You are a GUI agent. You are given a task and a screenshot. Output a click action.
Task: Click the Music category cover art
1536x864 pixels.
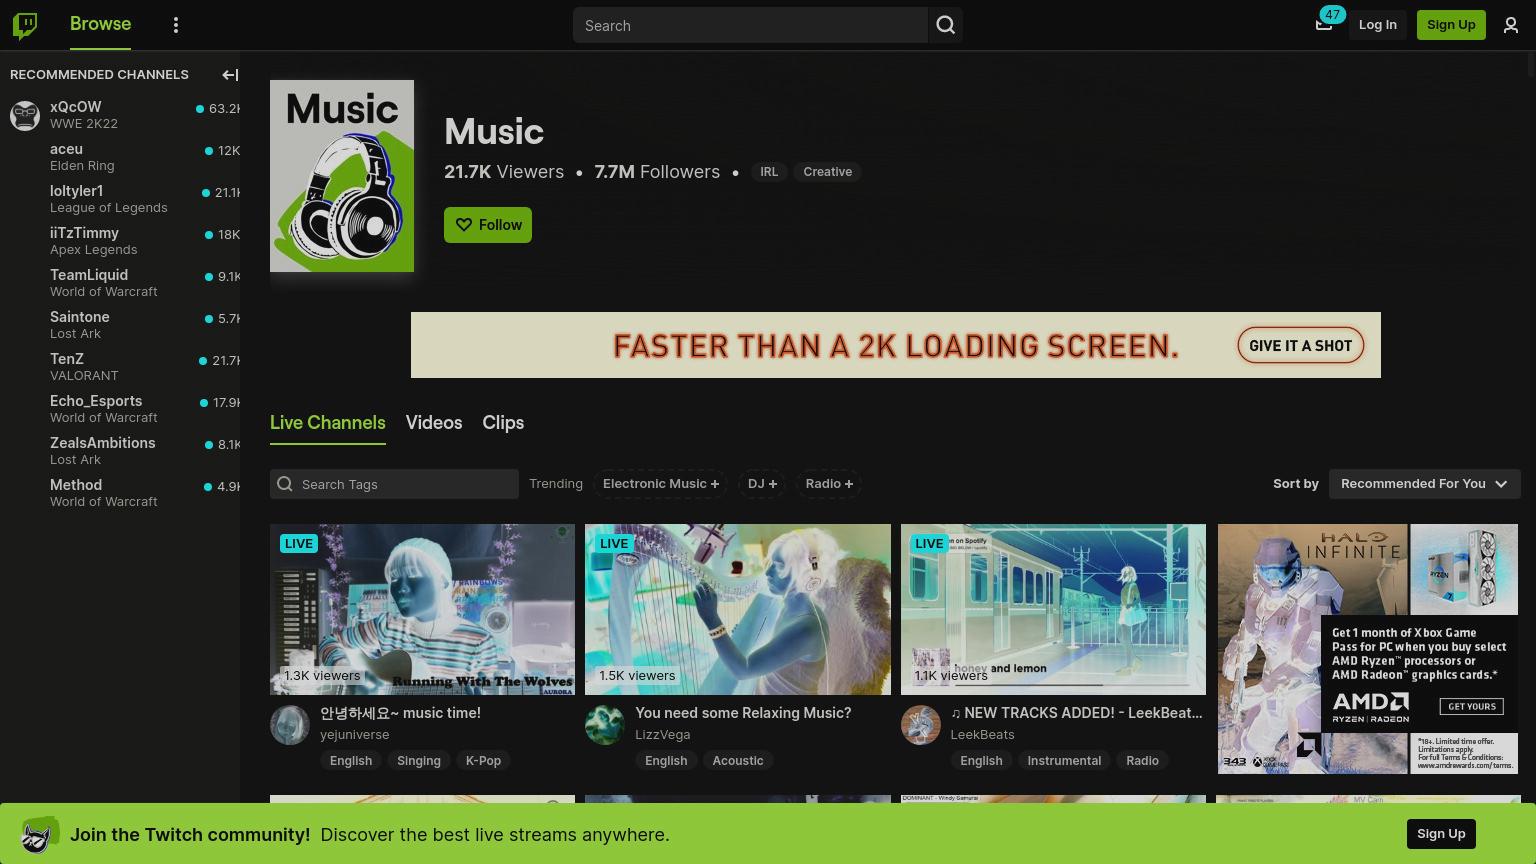pos(342,176)
